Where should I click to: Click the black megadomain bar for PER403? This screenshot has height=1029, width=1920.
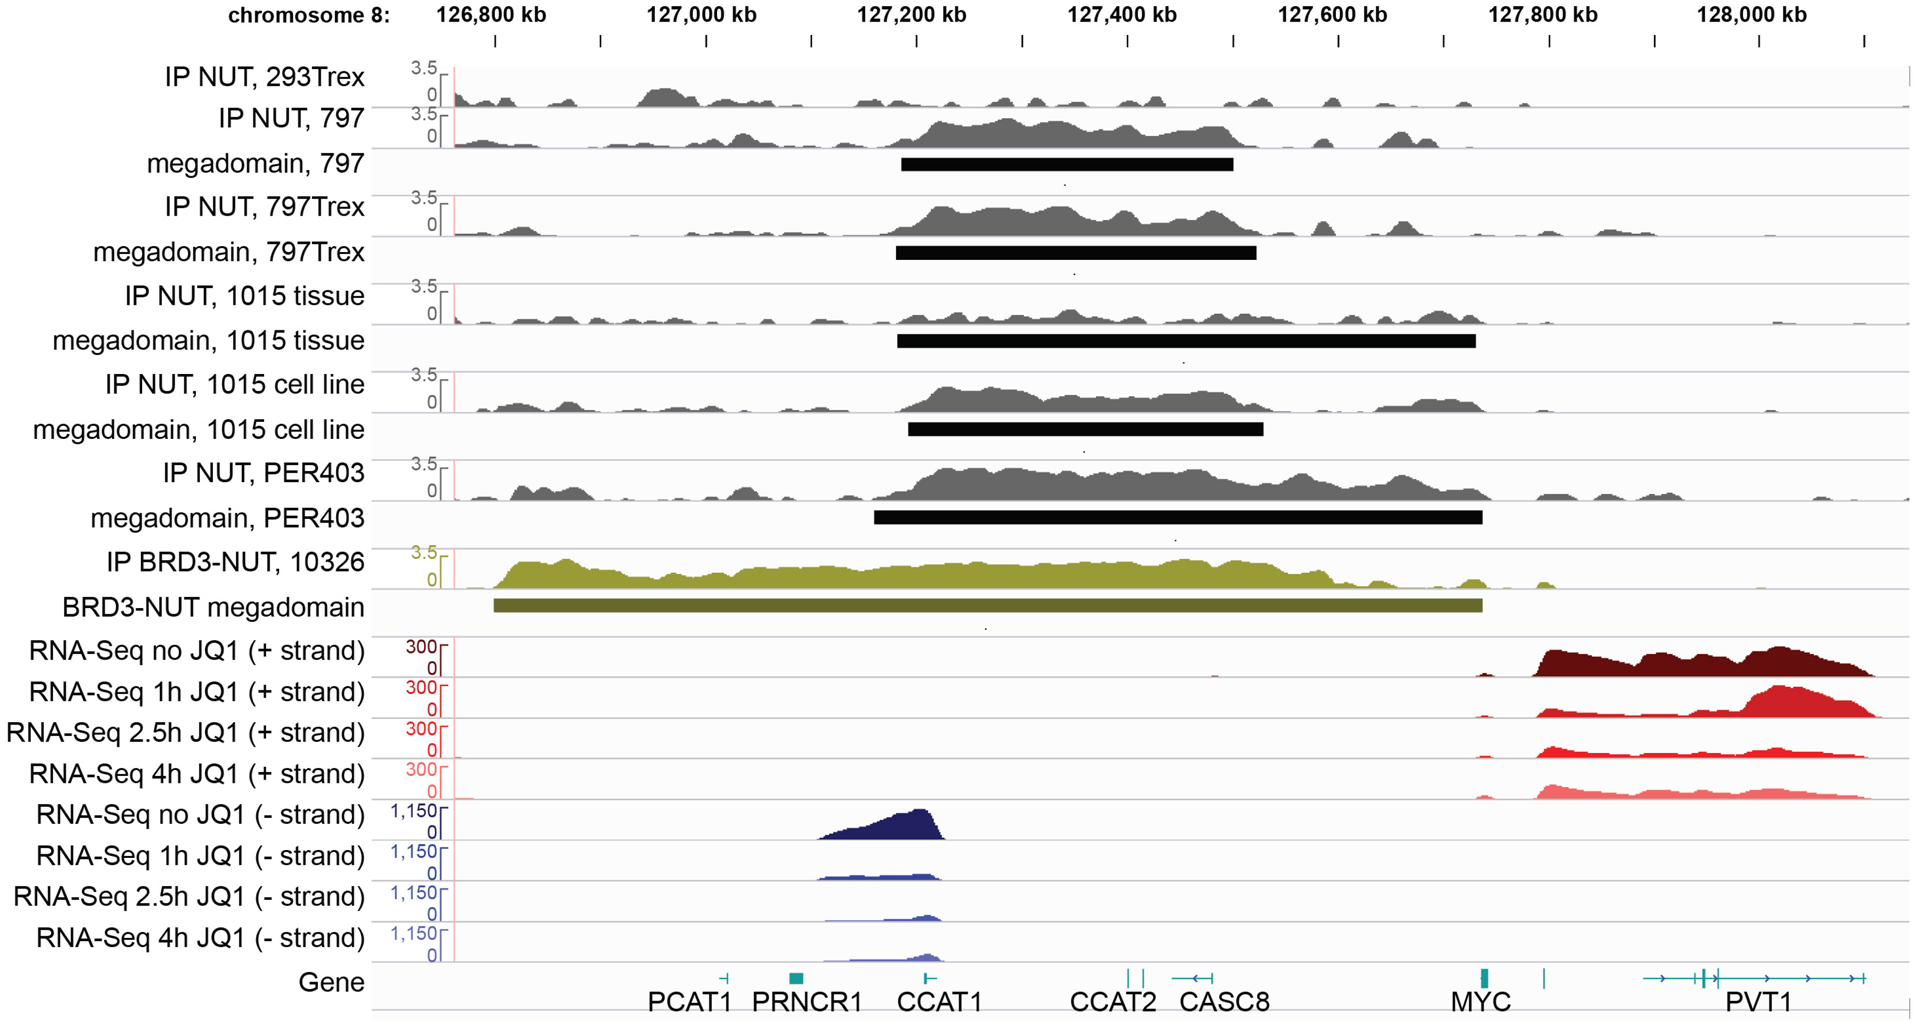coord(1178,517)
